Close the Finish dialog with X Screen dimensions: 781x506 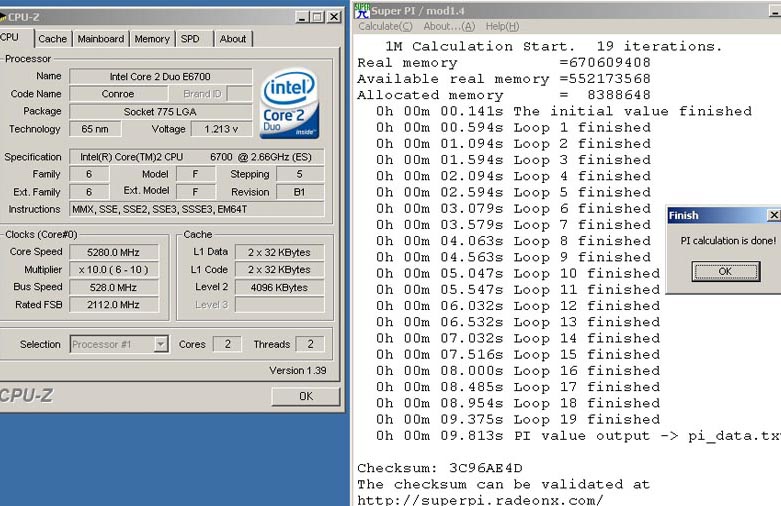point(774,215)
